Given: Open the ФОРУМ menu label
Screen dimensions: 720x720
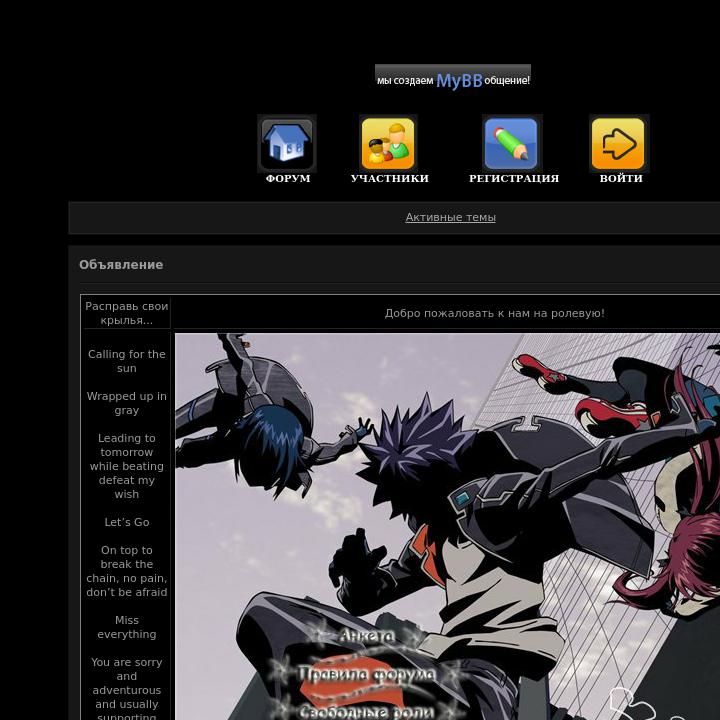Looking at the screenshot, I should click(x=288, y=179).
